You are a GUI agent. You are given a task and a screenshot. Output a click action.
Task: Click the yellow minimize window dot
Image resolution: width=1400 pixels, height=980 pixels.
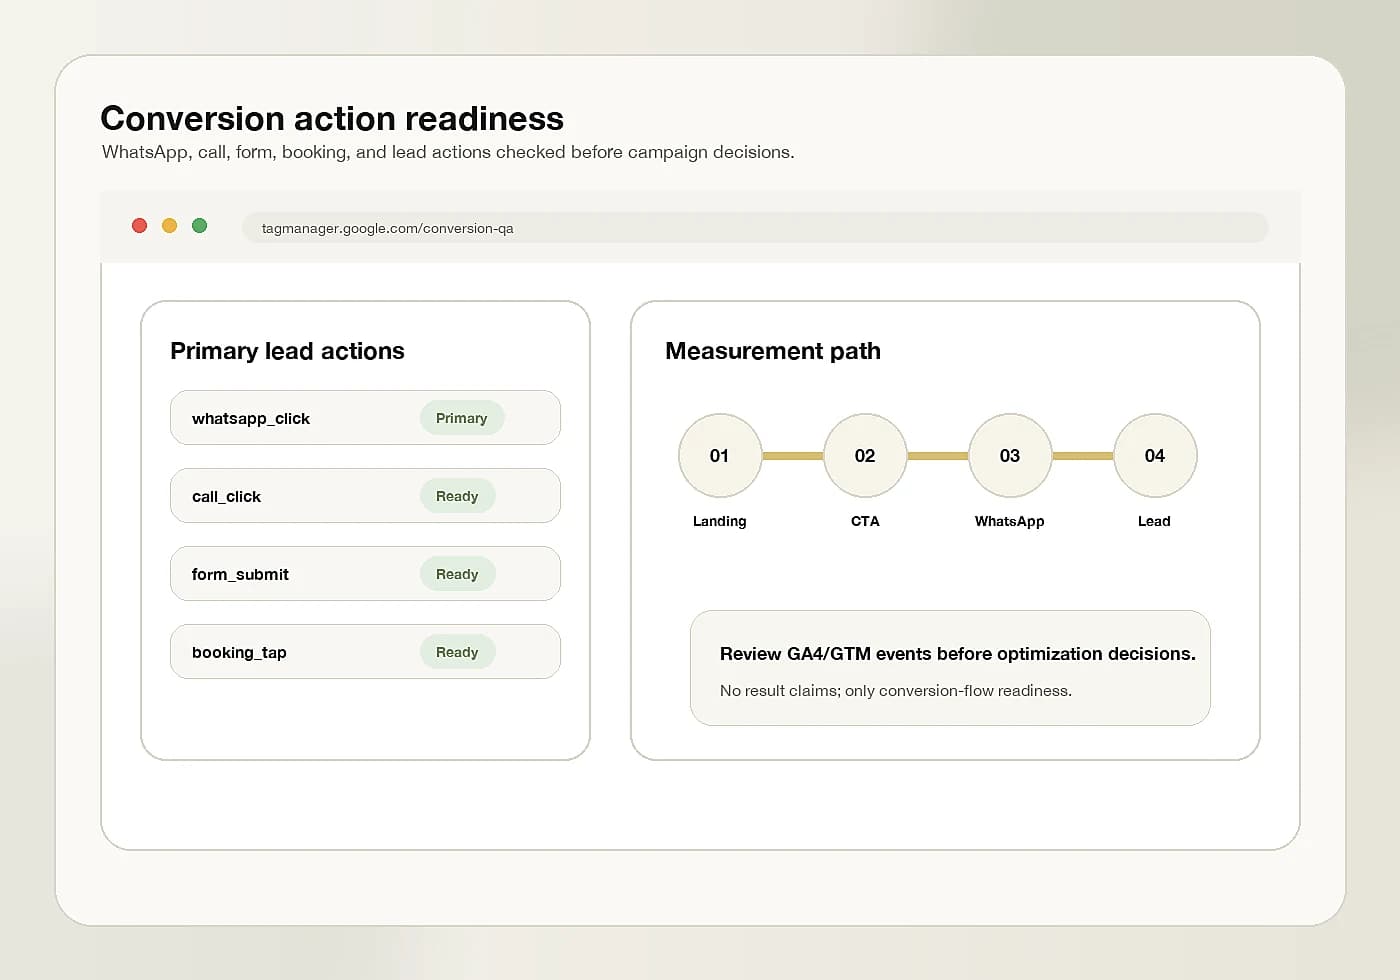170,226
